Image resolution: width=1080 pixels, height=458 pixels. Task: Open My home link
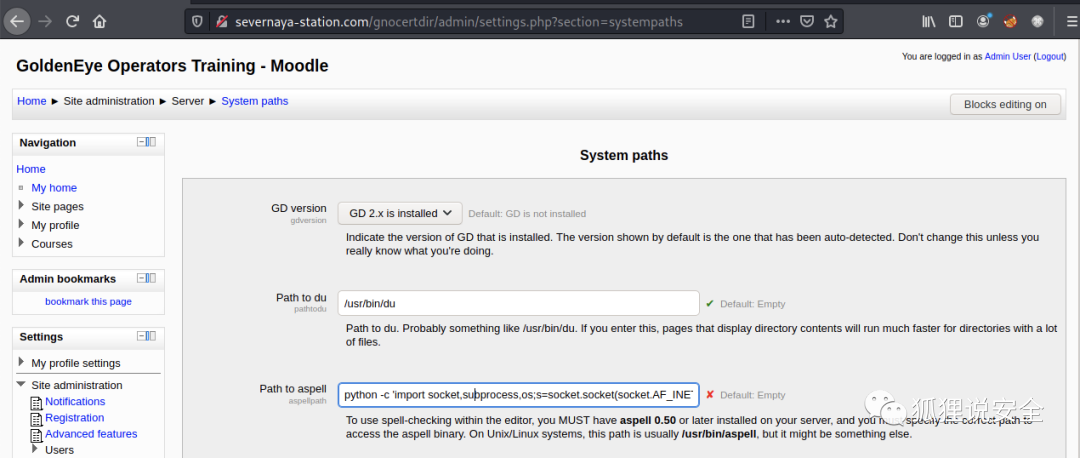(x=54, y=187)
